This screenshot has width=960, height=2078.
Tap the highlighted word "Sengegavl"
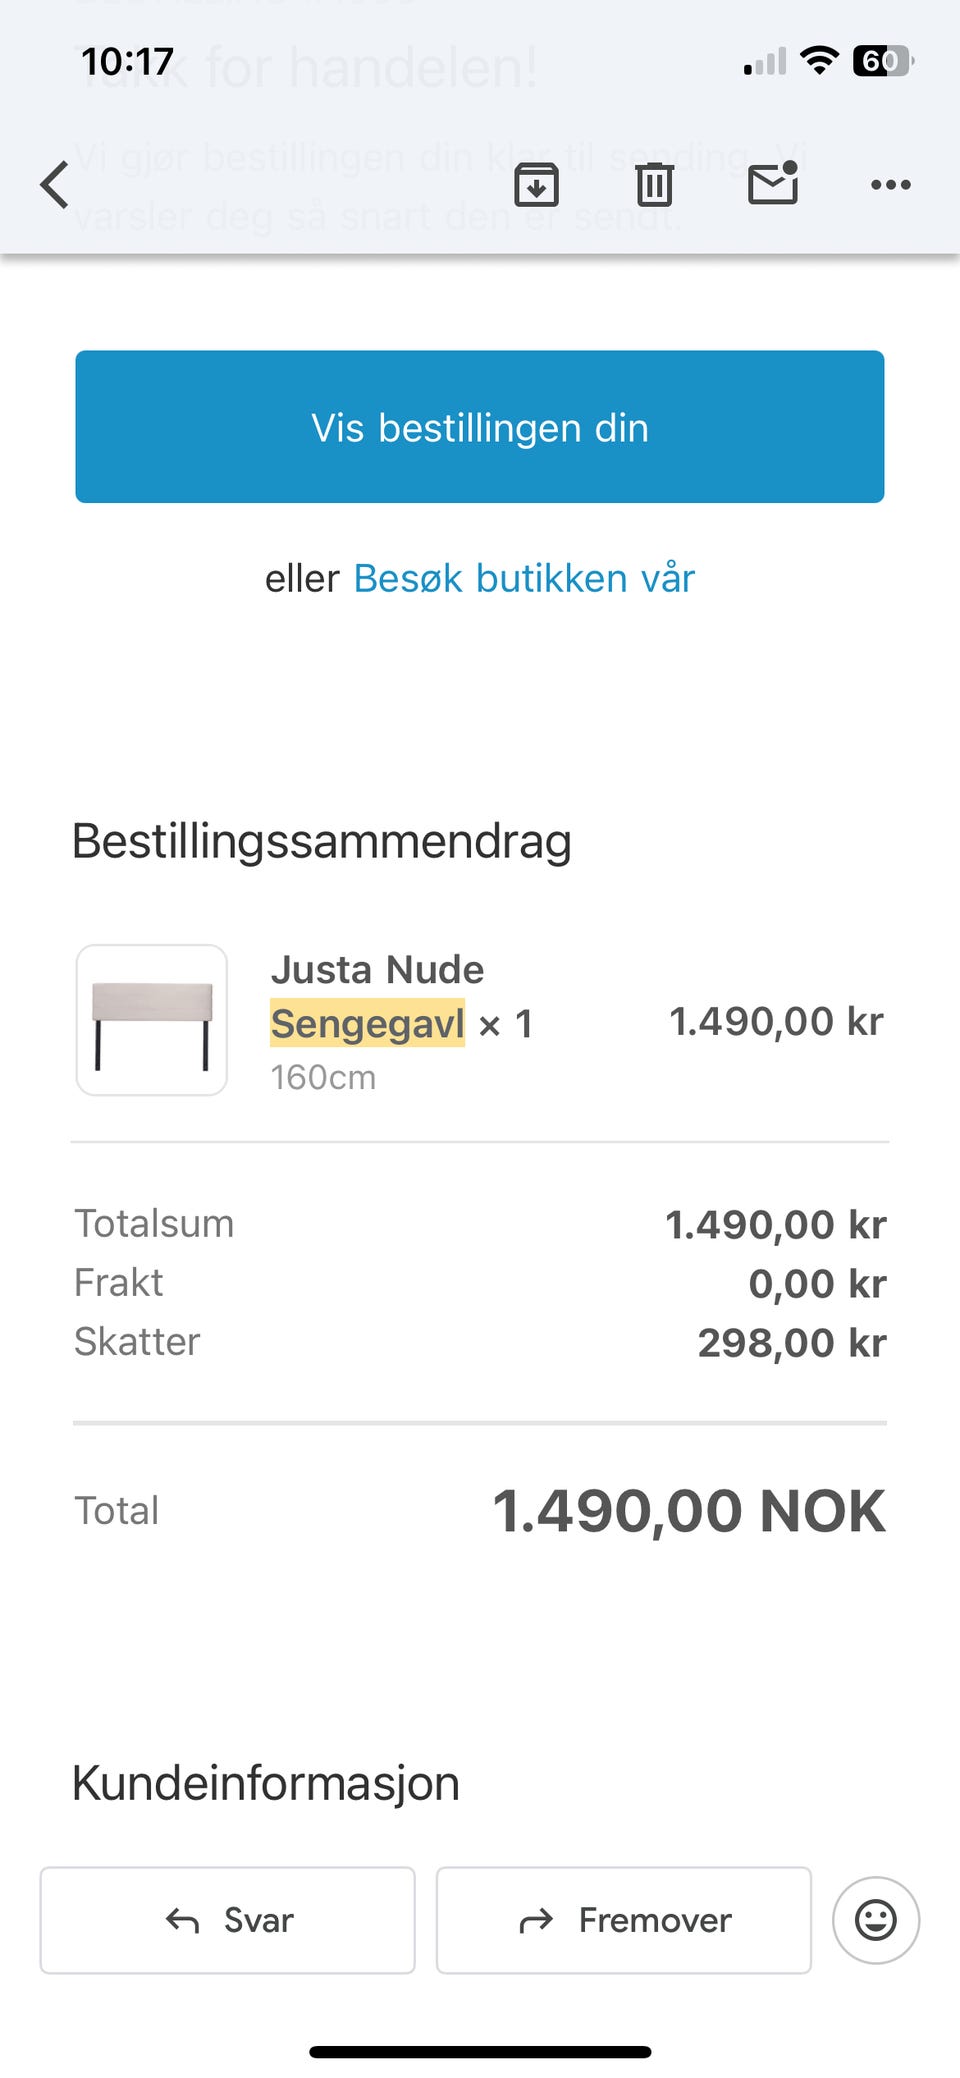click(x=367, y=1023)
